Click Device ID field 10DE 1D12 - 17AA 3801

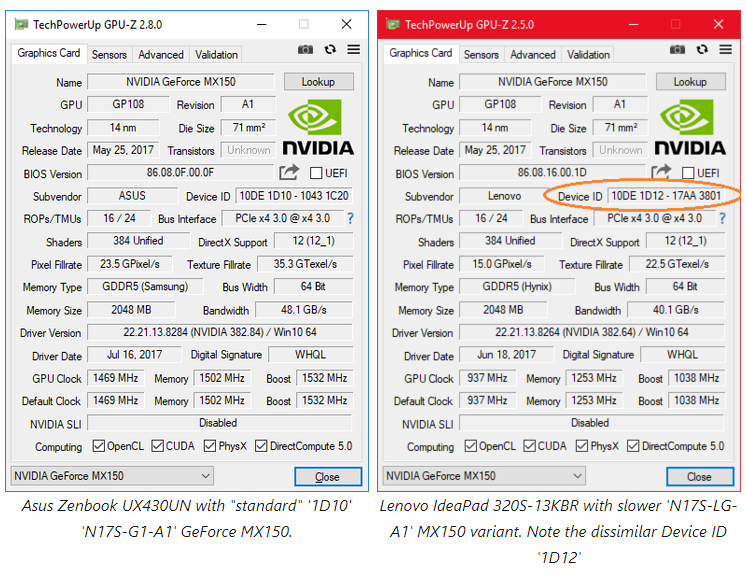tap(666, 196)
